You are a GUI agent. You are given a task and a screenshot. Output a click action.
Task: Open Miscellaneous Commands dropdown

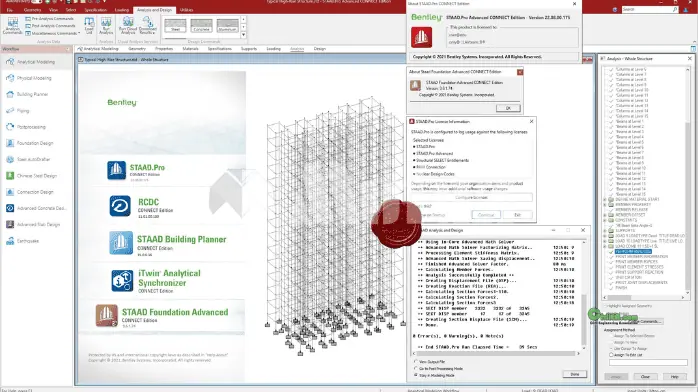pyautogui.click(x=53, y=33)
